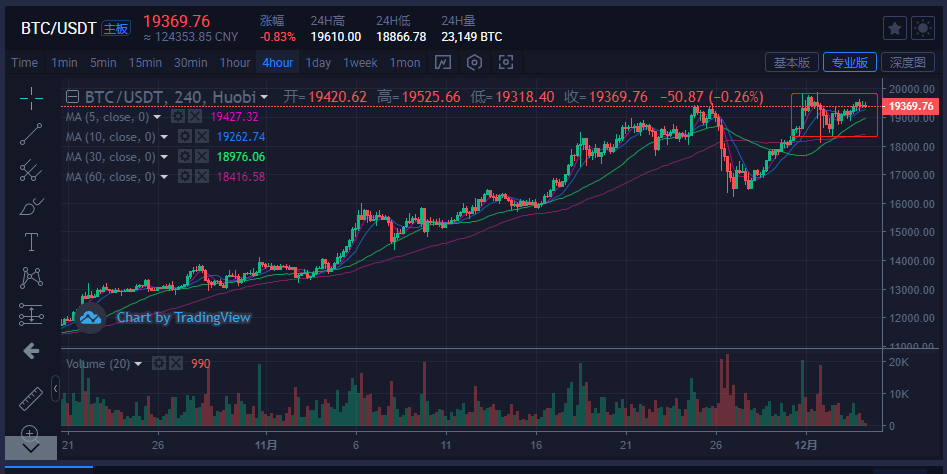This screenshot has width=947, height=474.
Task: Remove the Volume (20) indicator
Action: pos(176,363)
